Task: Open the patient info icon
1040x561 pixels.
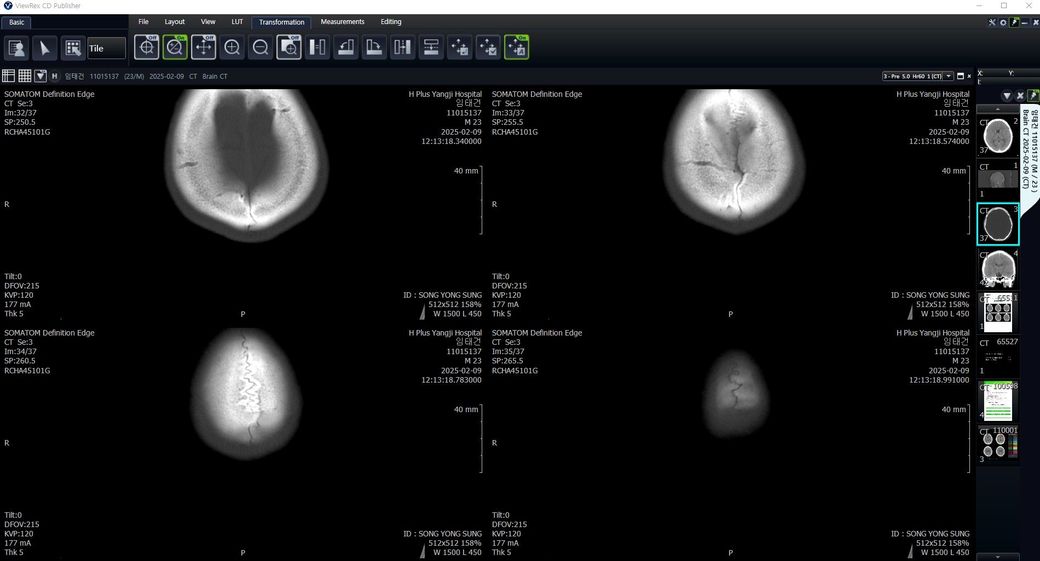Action: point(17,47)
